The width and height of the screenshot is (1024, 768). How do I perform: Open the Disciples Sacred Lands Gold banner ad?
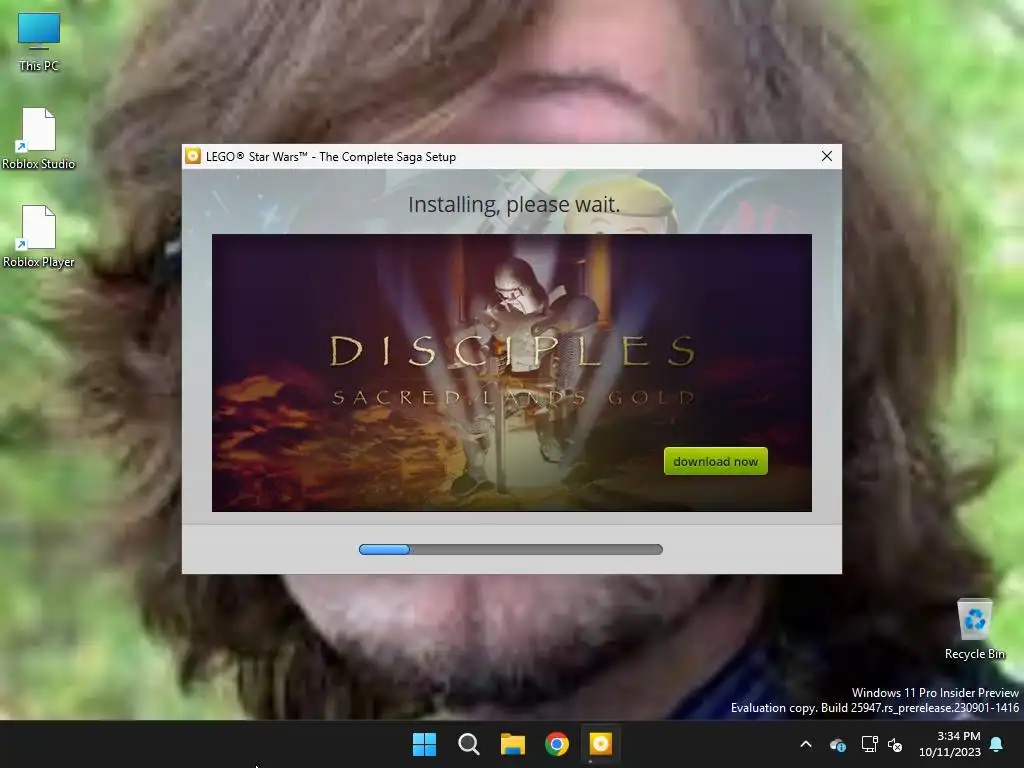511,372
